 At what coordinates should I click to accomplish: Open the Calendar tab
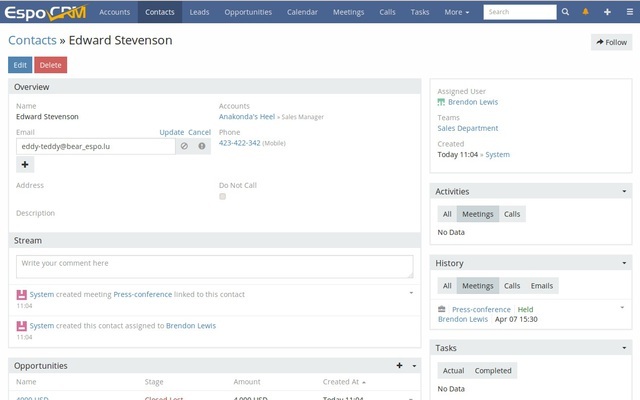click(x=301, y=12)
